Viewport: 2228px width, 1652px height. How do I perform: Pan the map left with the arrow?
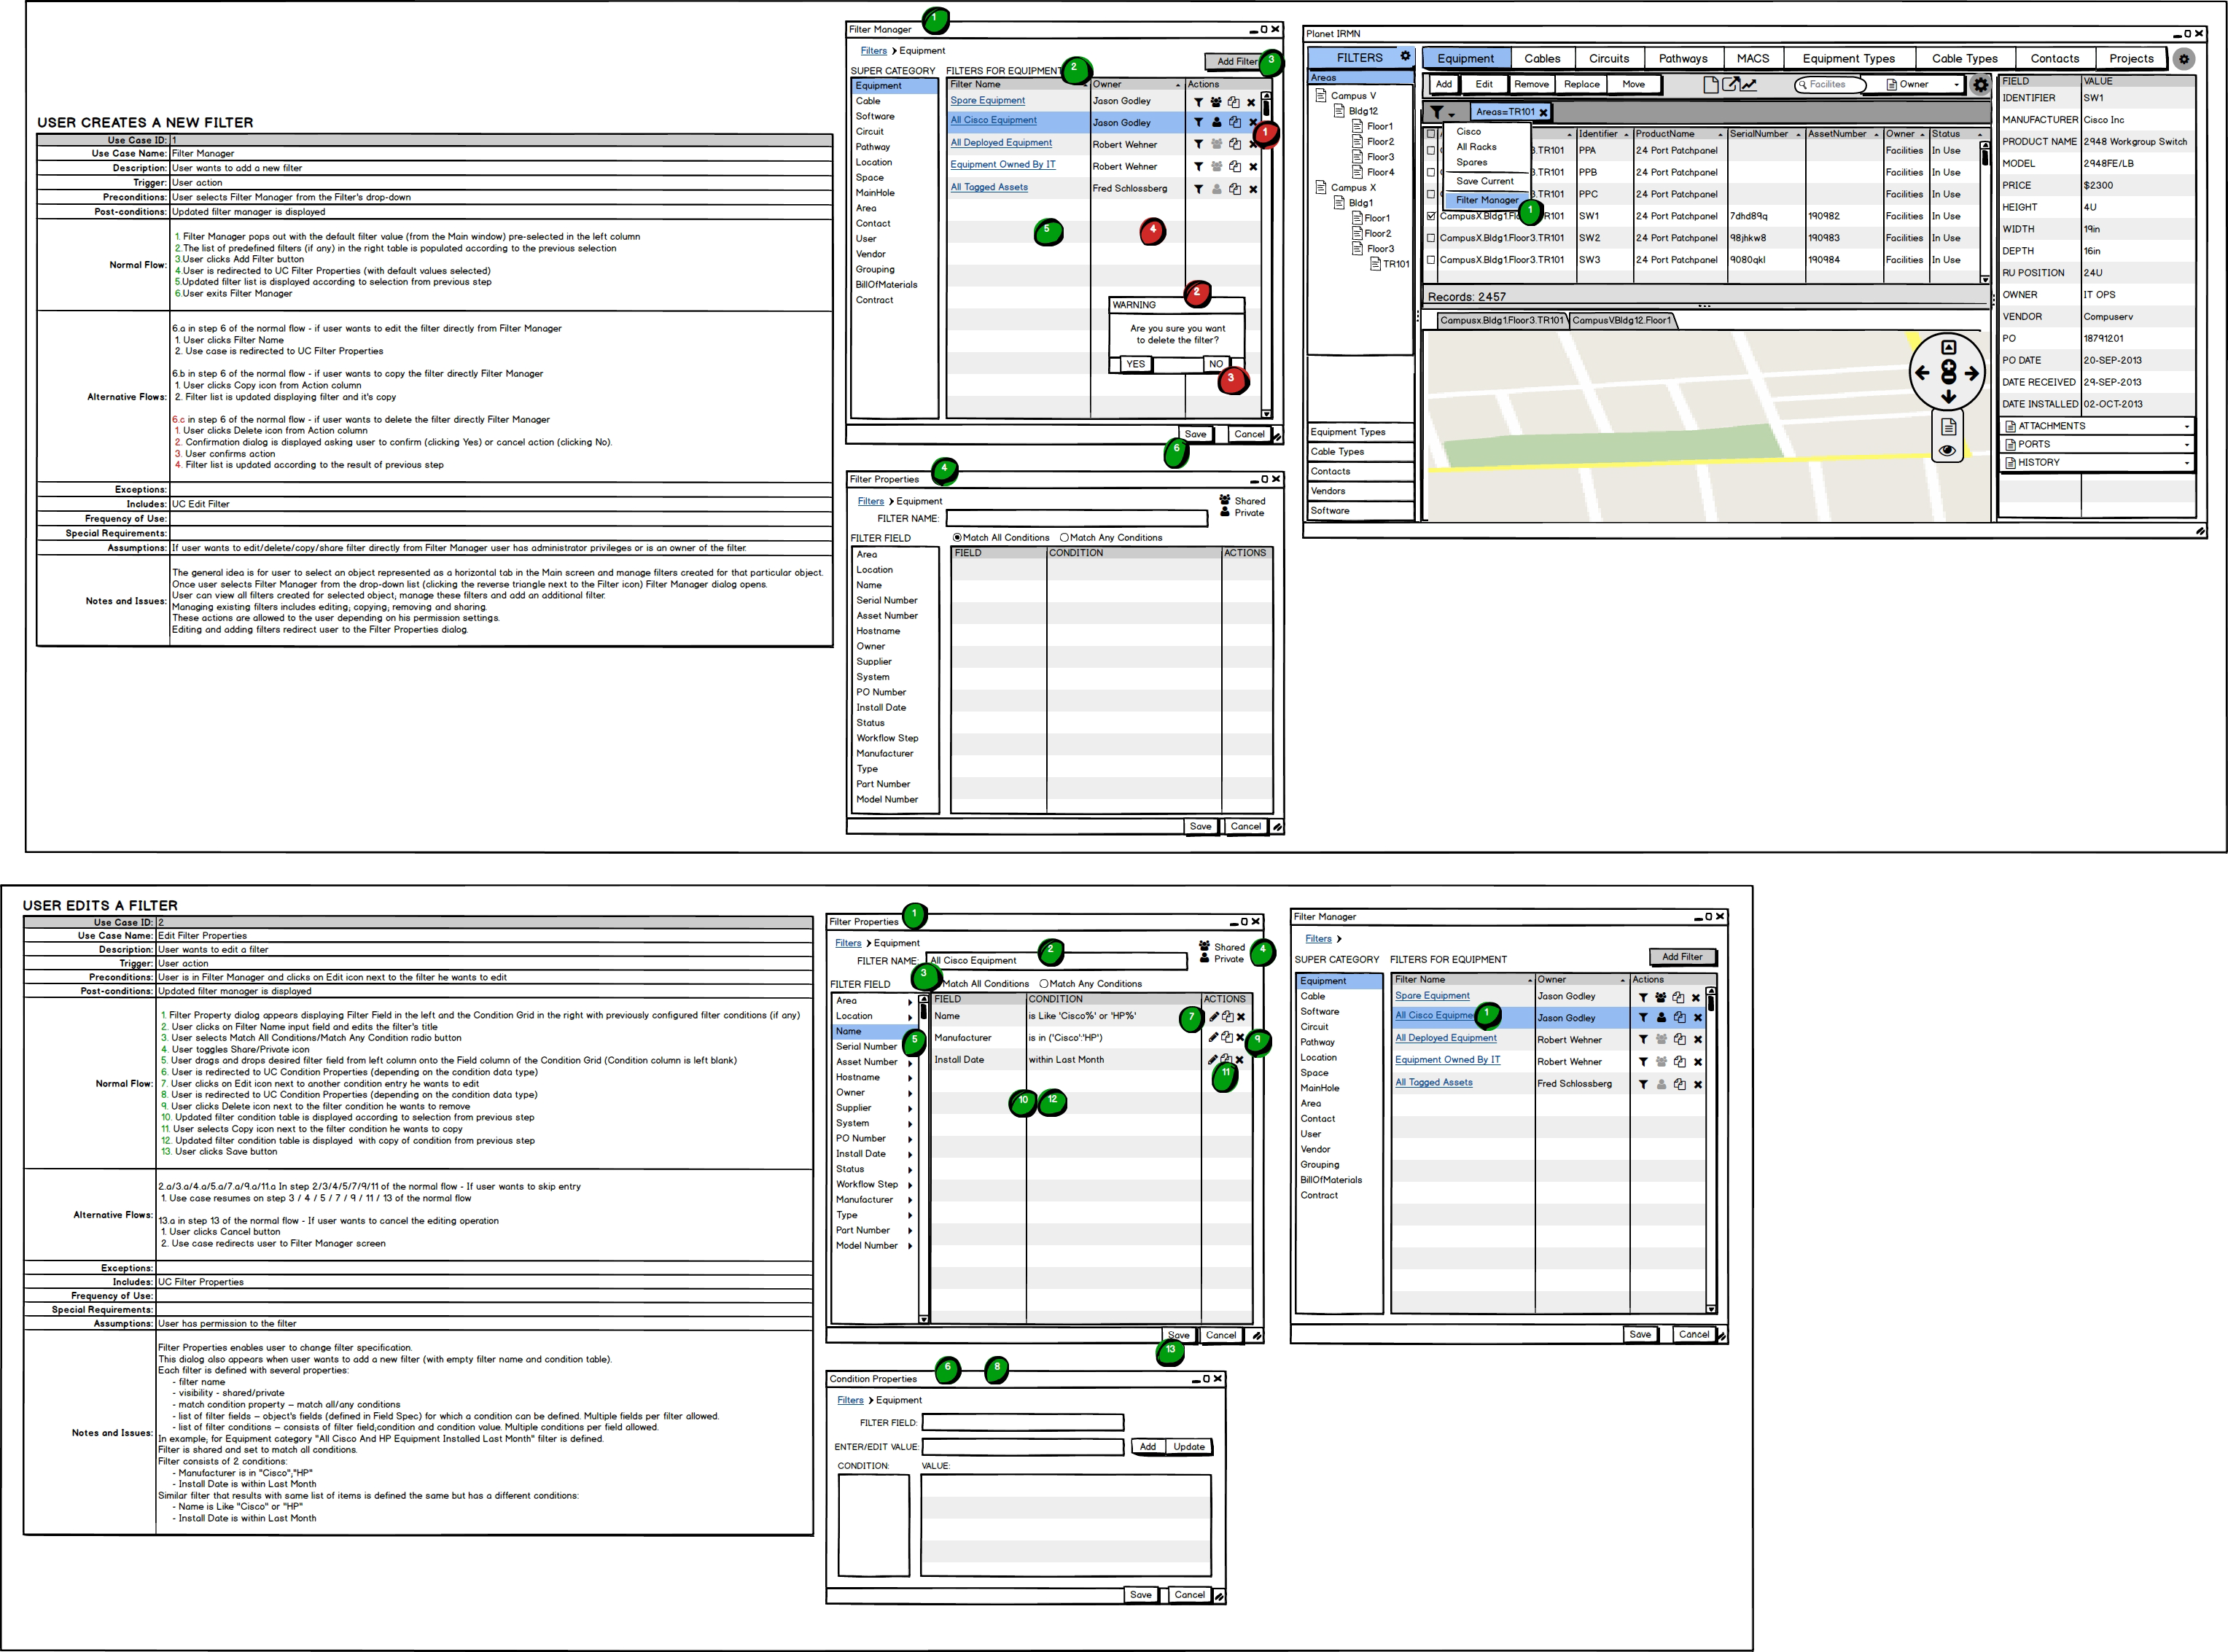[x=1922, y=373]
